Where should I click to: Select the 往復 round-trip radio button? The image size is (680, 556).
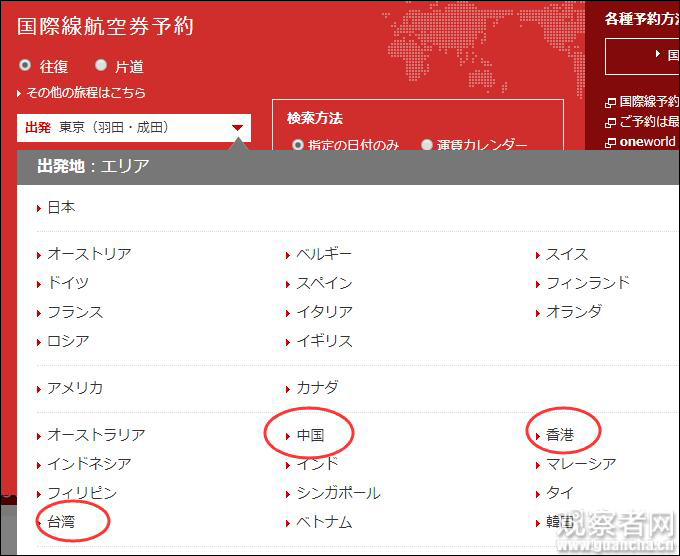coord(25,65)
